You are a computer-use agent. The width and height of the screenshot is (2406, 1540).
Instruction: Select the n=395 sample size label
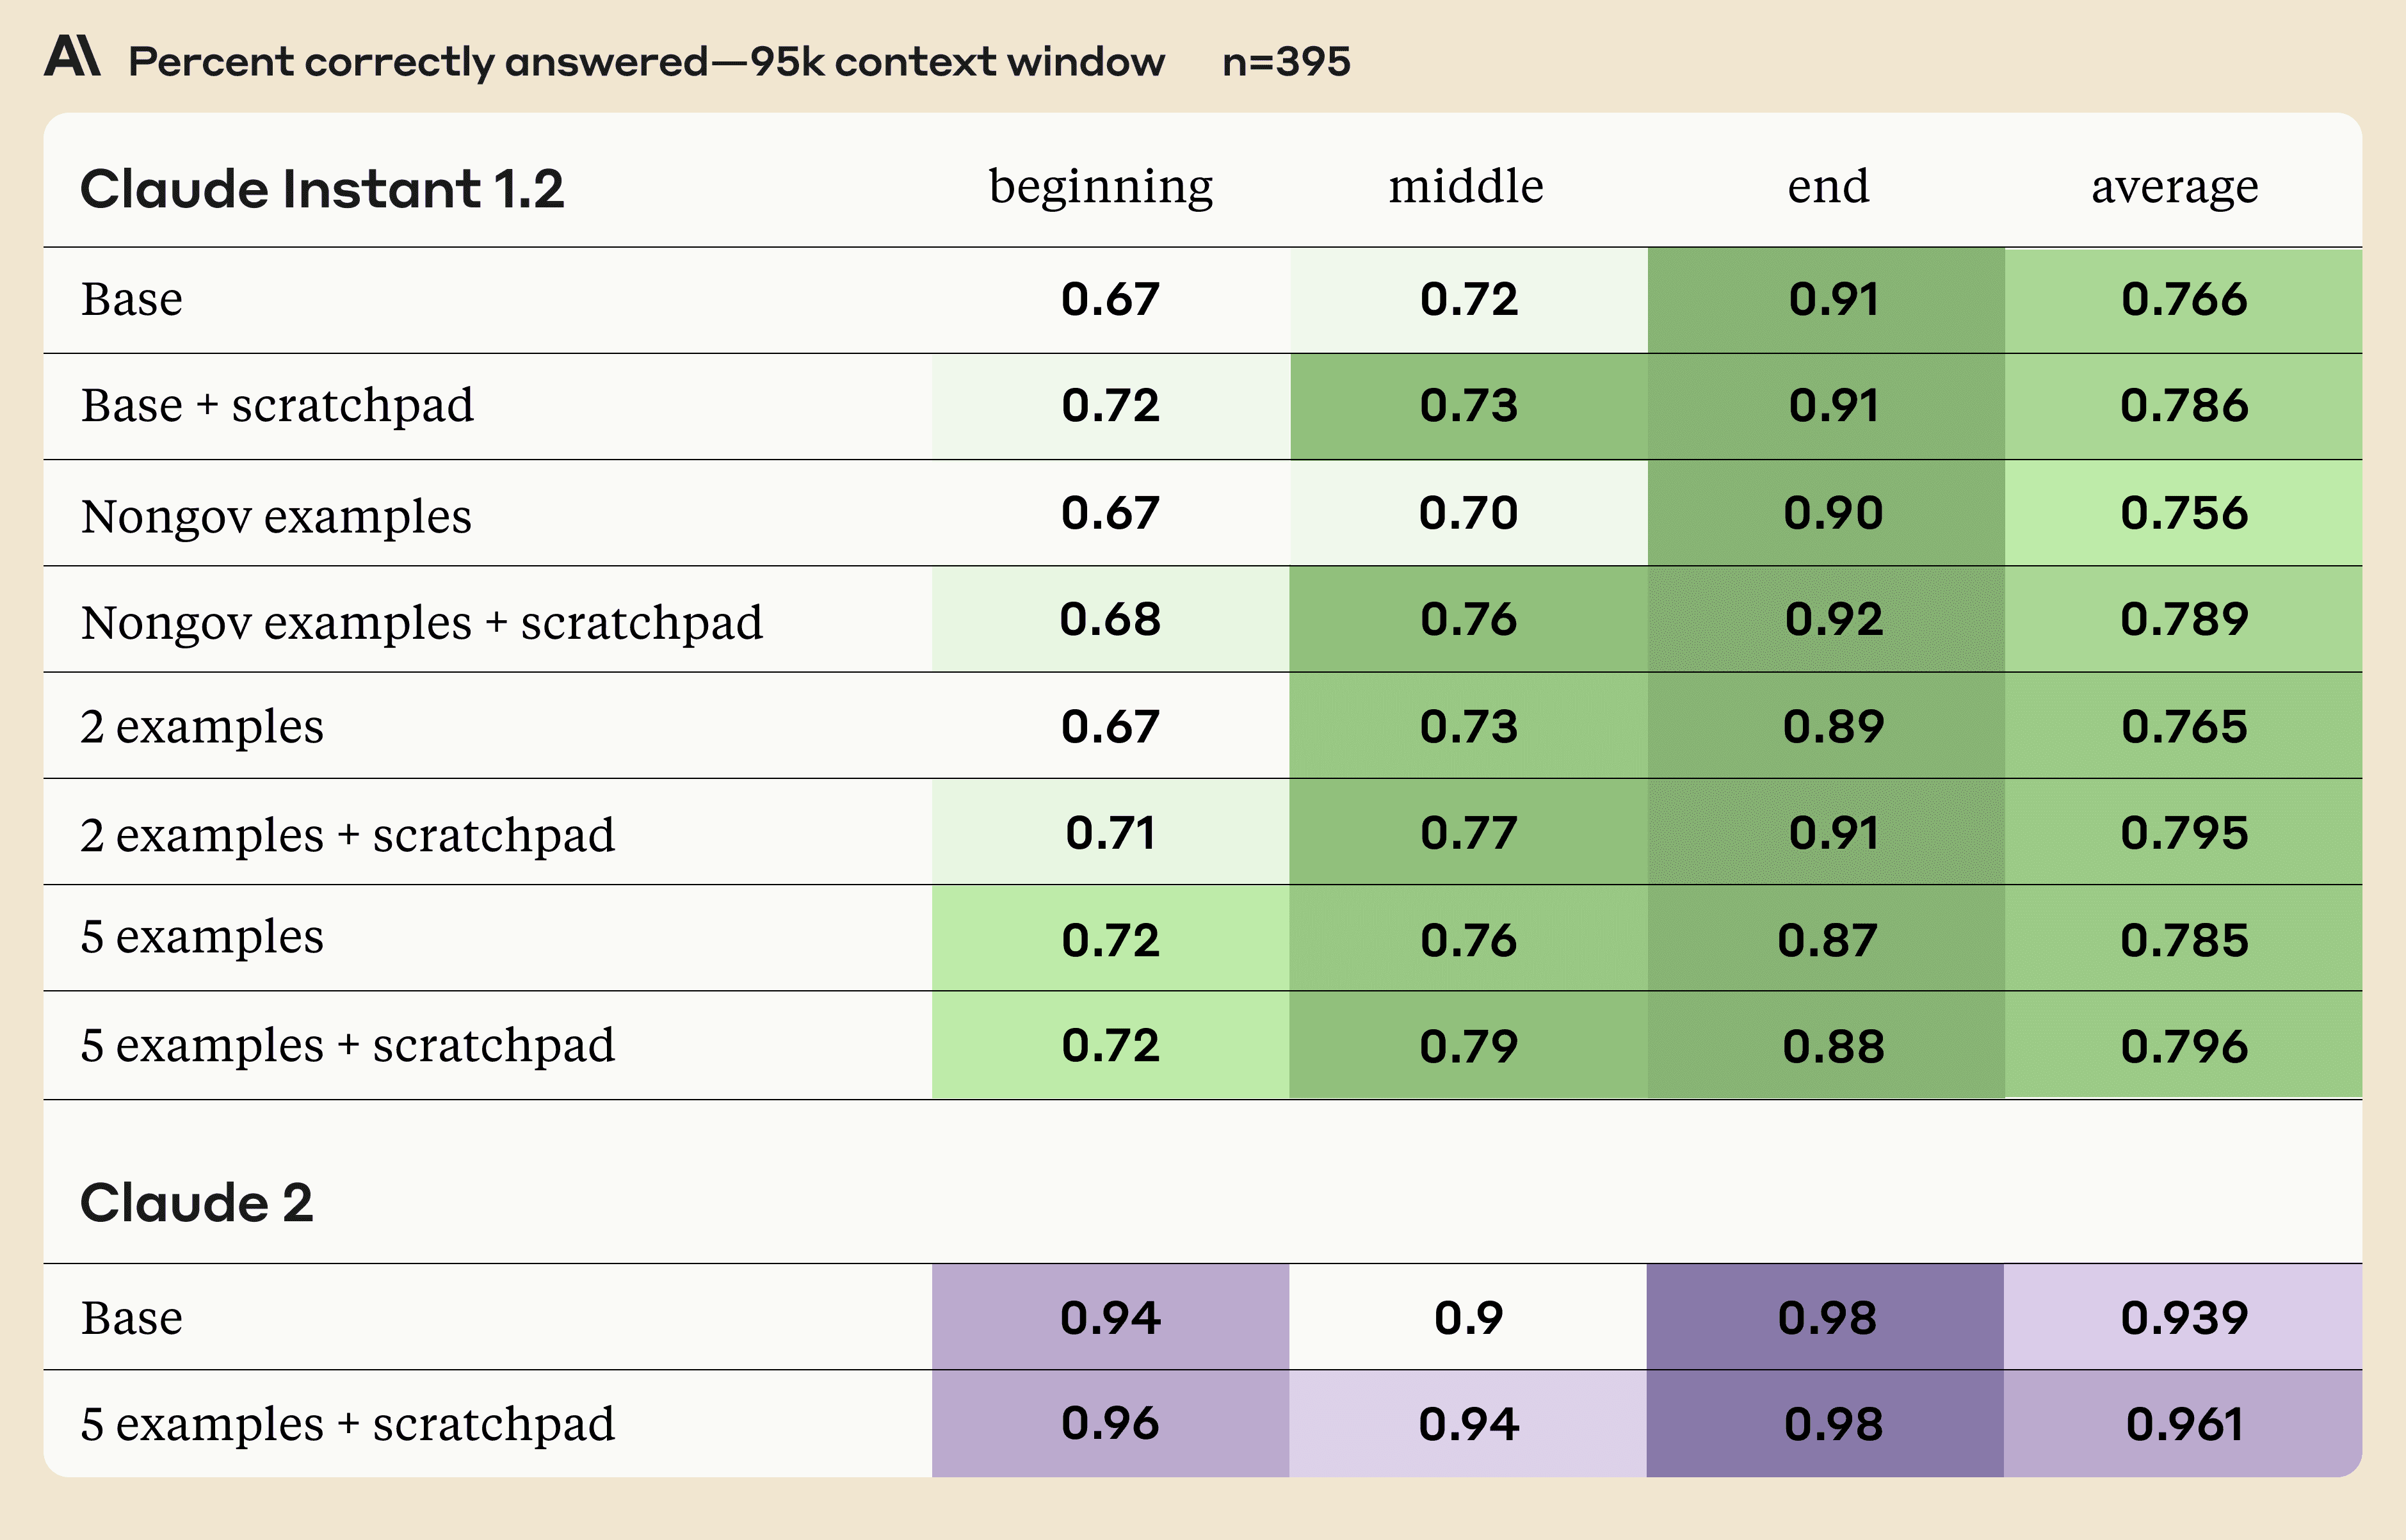coord(1286,62)
